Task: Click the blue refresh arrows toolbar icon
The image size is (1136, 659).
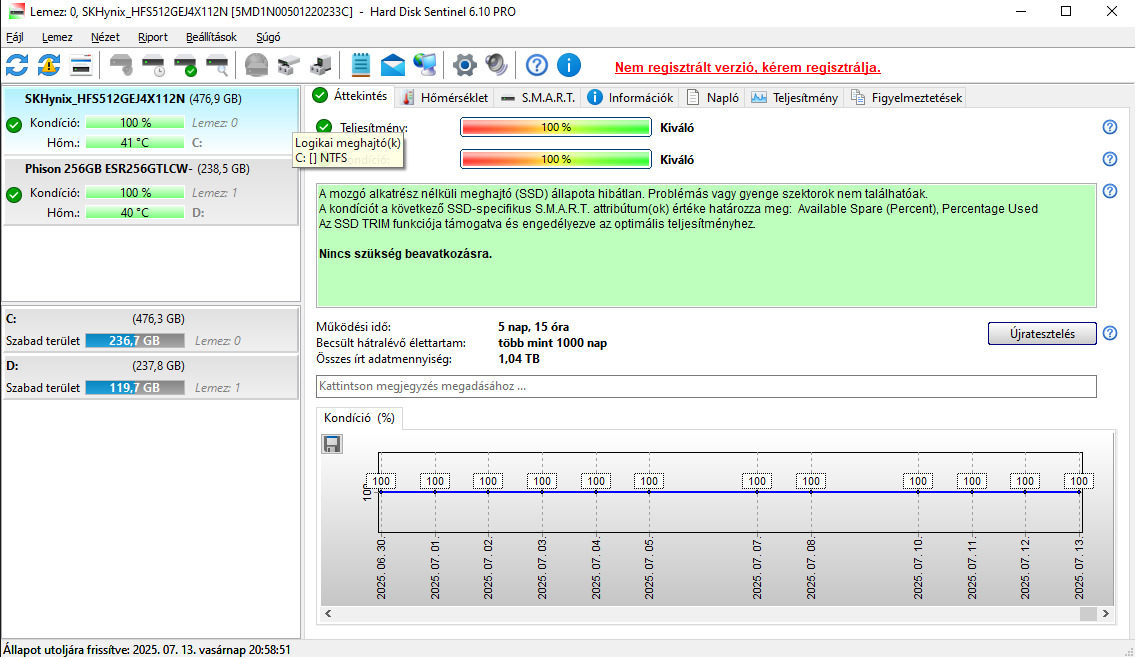Action: tap(17, 66)
